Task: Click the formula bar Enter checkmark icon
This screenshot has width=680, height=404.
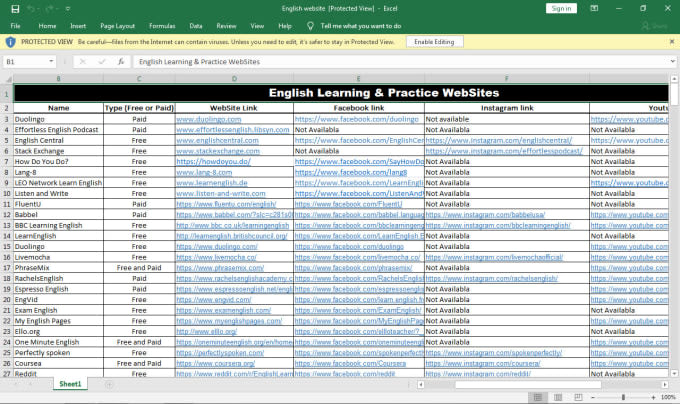Action: tap(102, 62)
